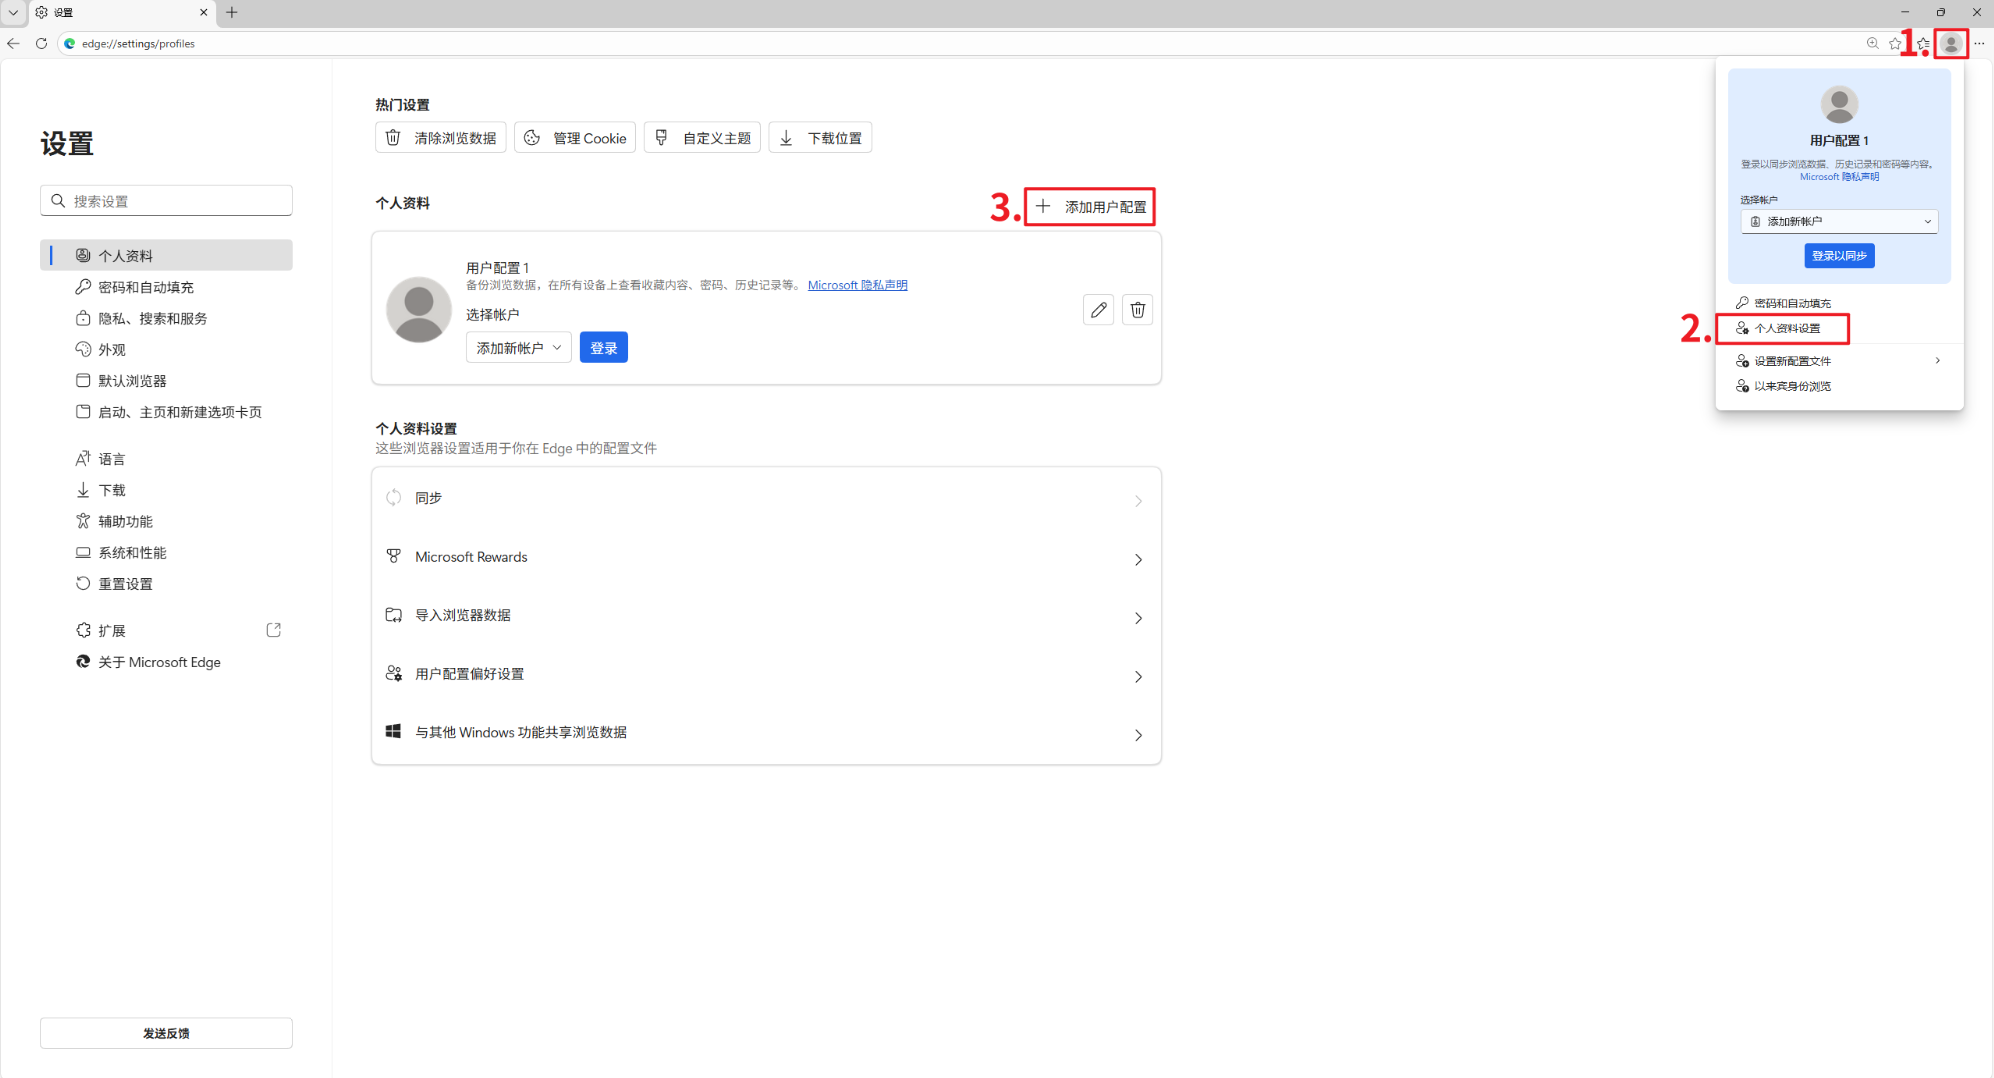Click the 搜索设置 search field

(x=166, y=200)
